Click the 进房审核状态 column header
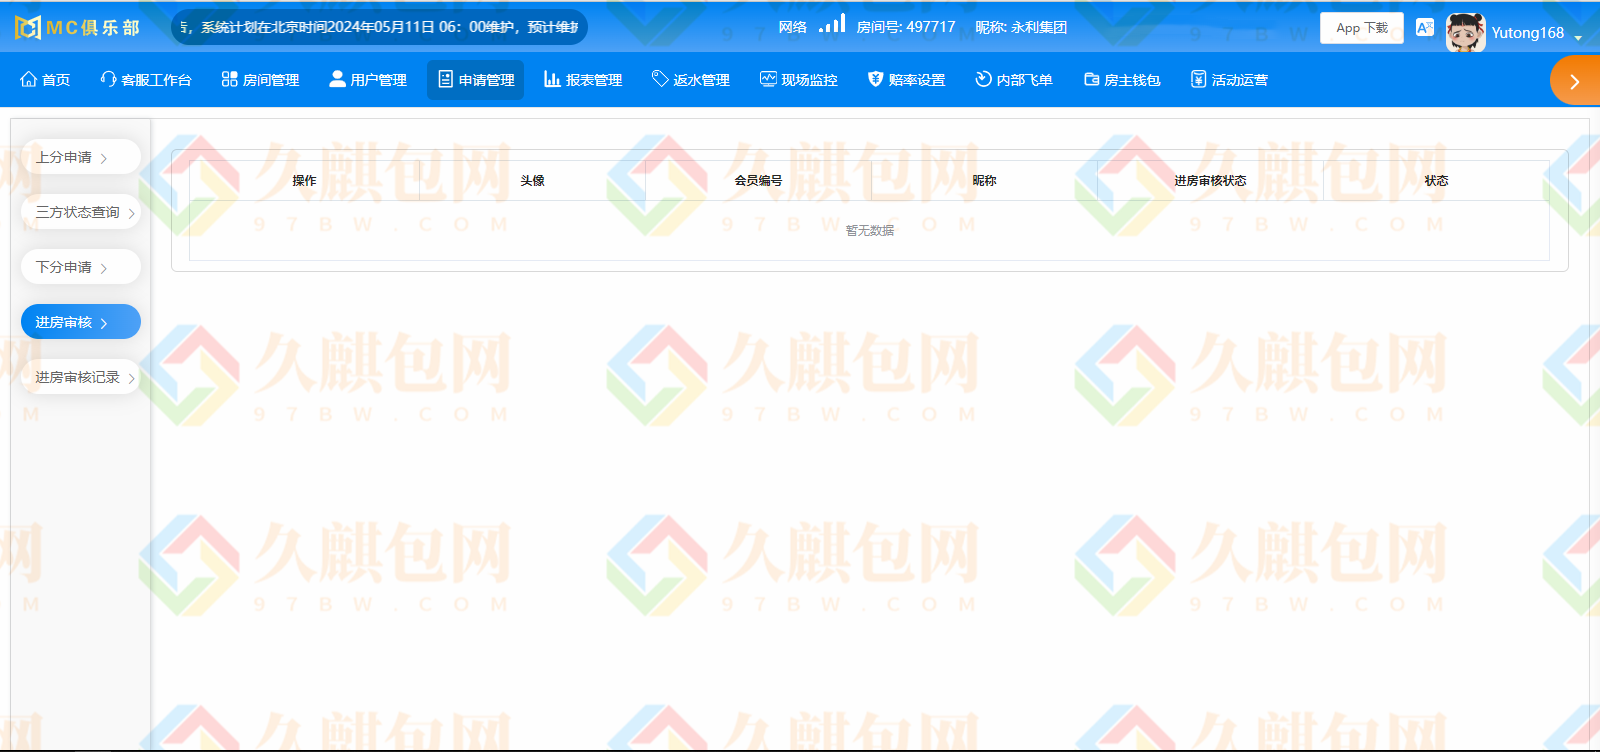Image resolution: width=1600 pixels, height=752 pixels. click(1210, 181)
